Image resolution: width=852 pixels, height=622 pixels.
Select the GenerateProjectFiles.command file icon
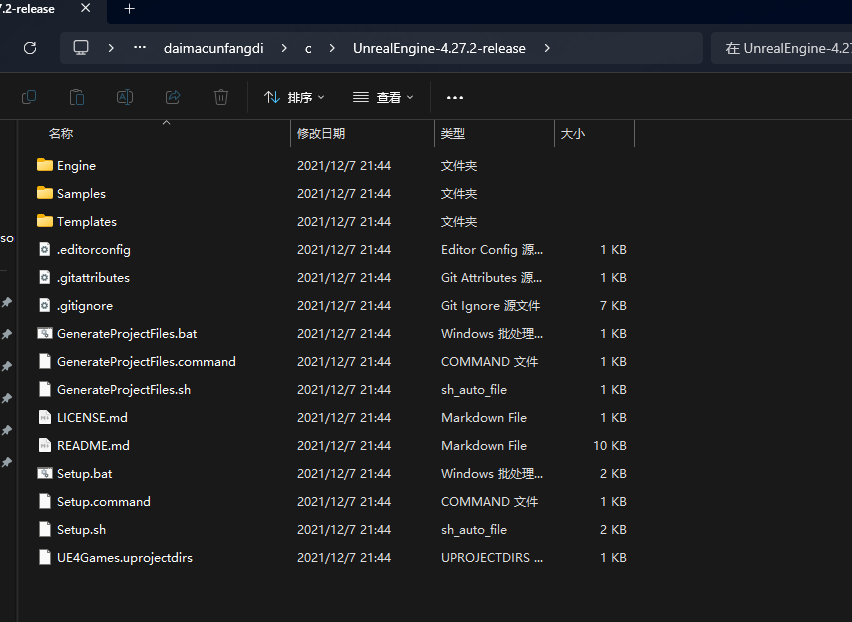coord(45,361)
